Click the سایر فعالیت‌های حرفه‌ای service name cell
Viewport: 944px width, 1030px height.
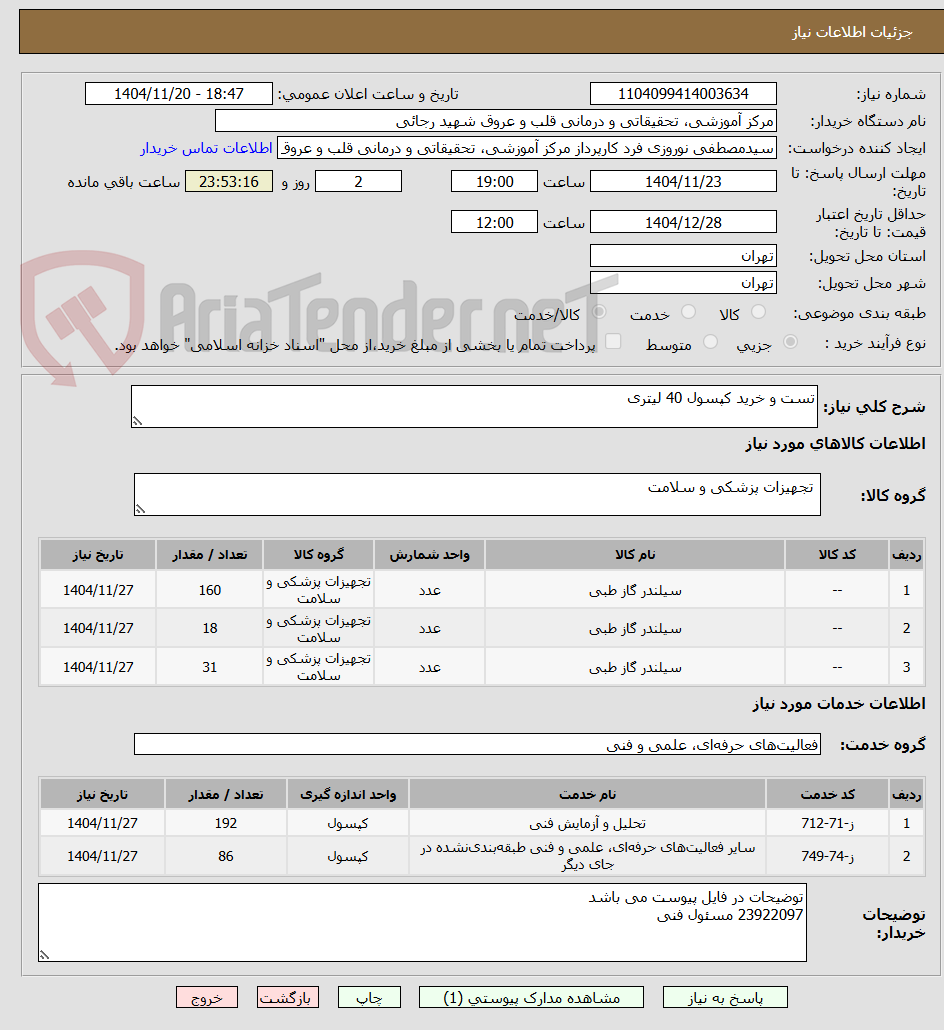(587, 856)
